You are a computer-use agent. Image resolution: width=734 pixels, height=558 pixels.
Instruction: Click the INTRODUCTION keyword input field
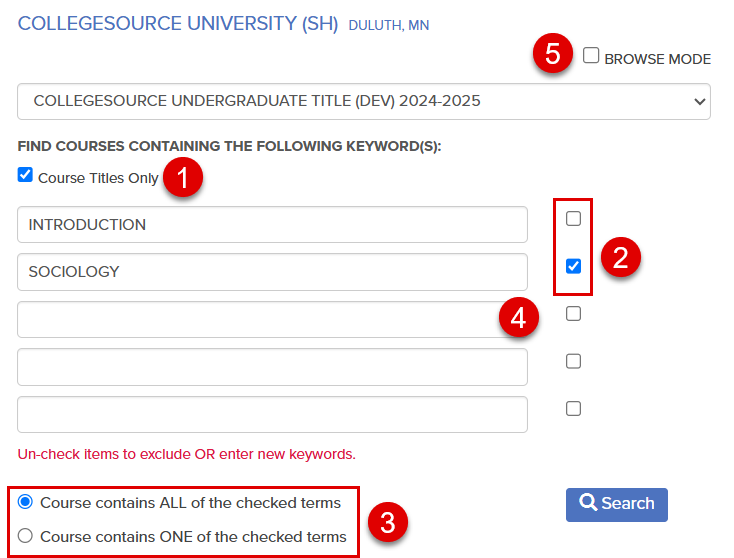(272, 225)
